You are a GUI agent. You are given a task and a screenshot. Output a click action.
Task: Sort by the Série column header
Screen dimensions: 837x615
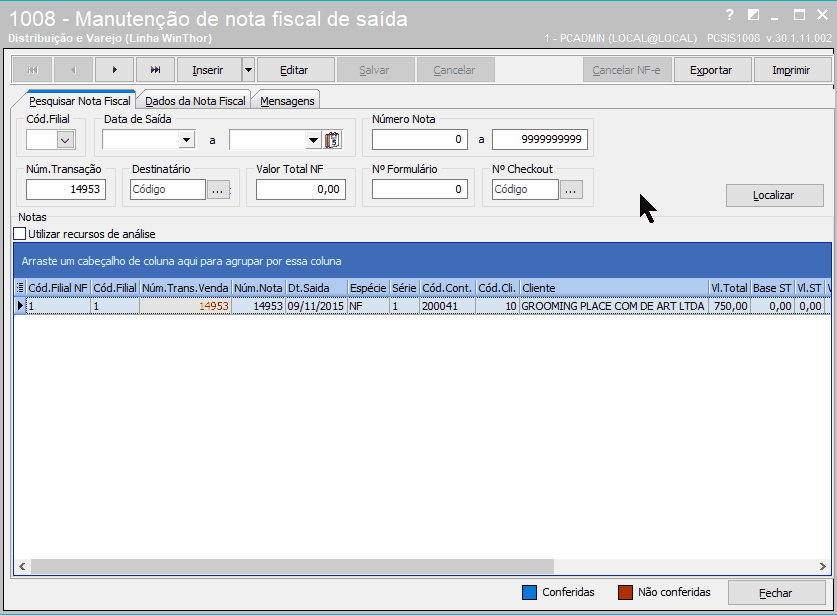[405, 288]
